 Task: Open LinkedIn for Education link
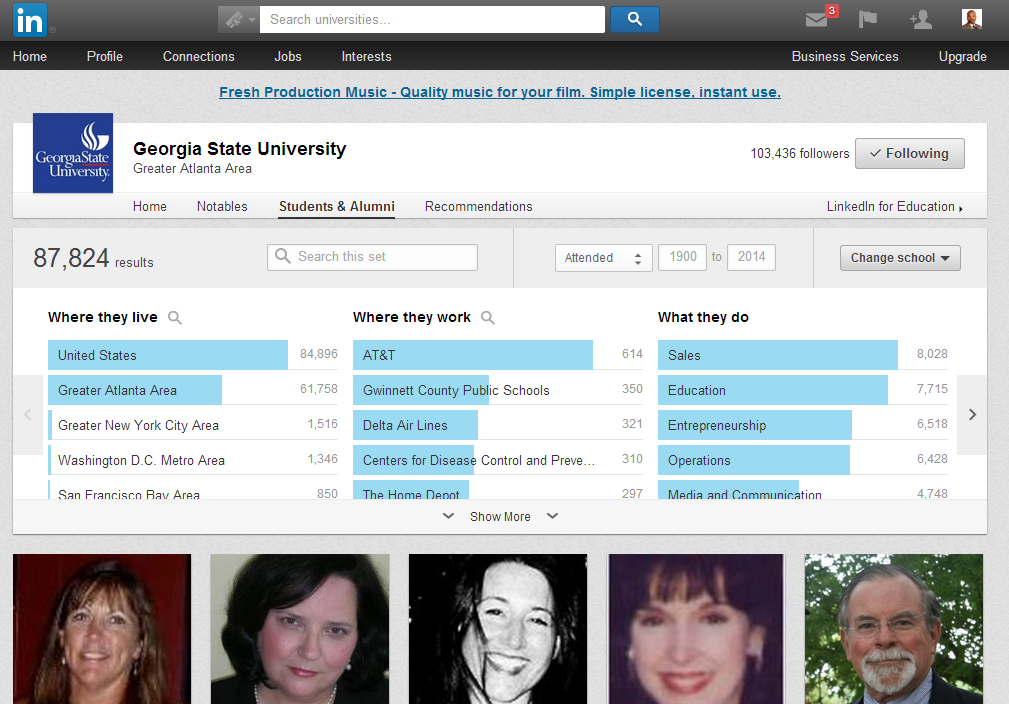click(x=894, y=207)
